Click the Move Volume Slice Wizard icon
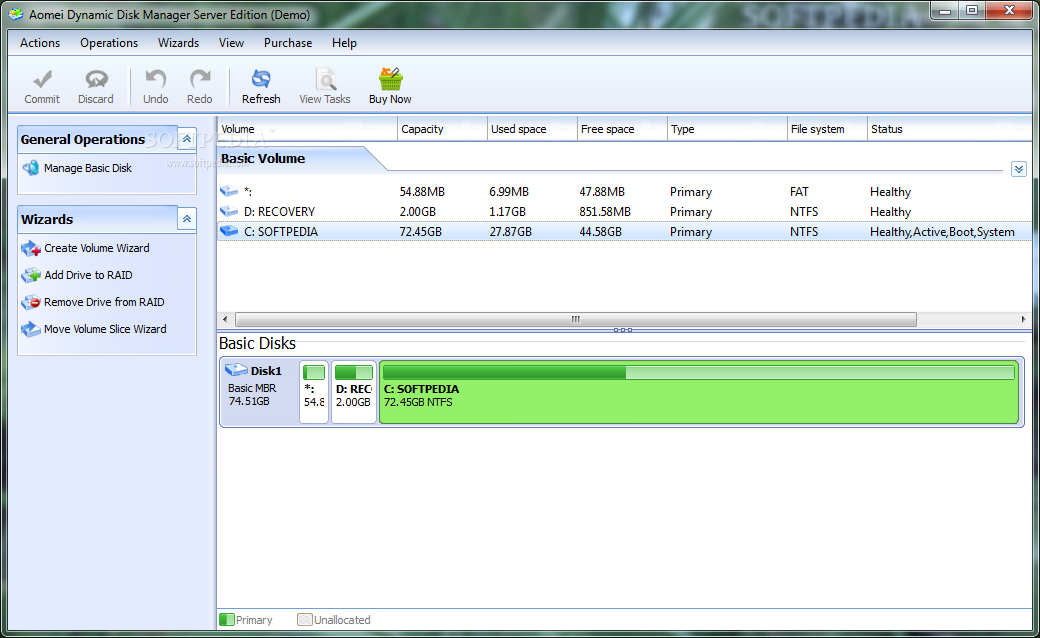 [31, 329]
